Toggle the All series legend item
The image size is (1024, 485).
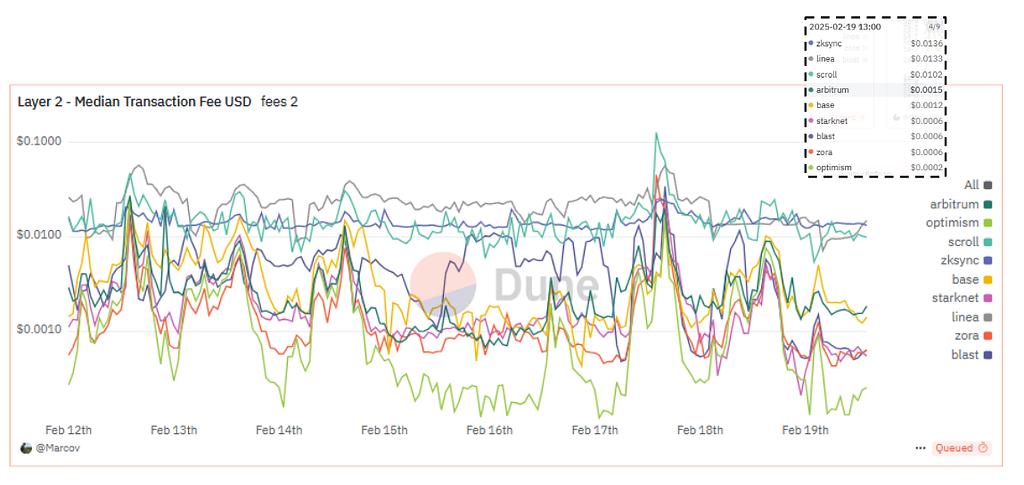pos(978,185)
